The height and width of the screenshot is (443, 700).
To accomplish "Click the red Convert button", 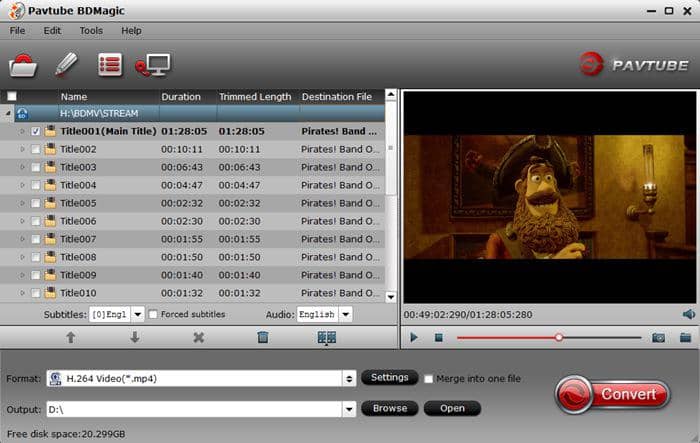I will tap(612, 394).
